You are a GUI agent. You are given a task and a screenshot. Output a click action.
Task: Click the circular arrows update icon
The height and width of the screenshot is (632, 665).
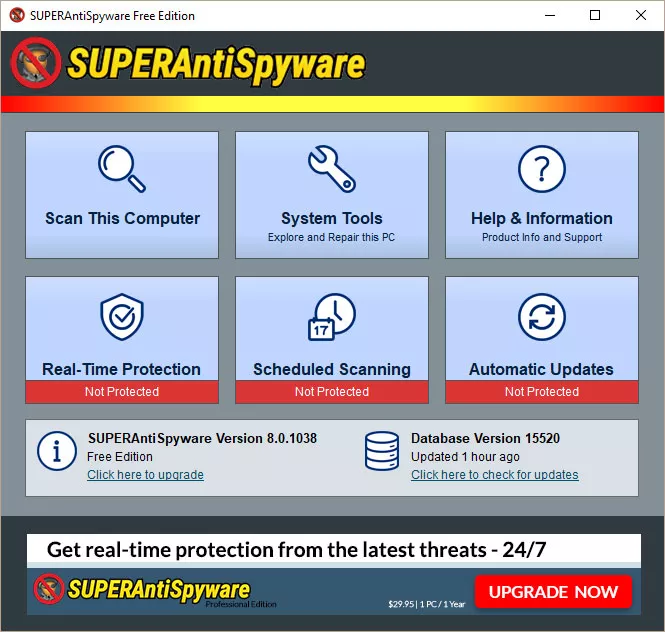pos(542,316)
